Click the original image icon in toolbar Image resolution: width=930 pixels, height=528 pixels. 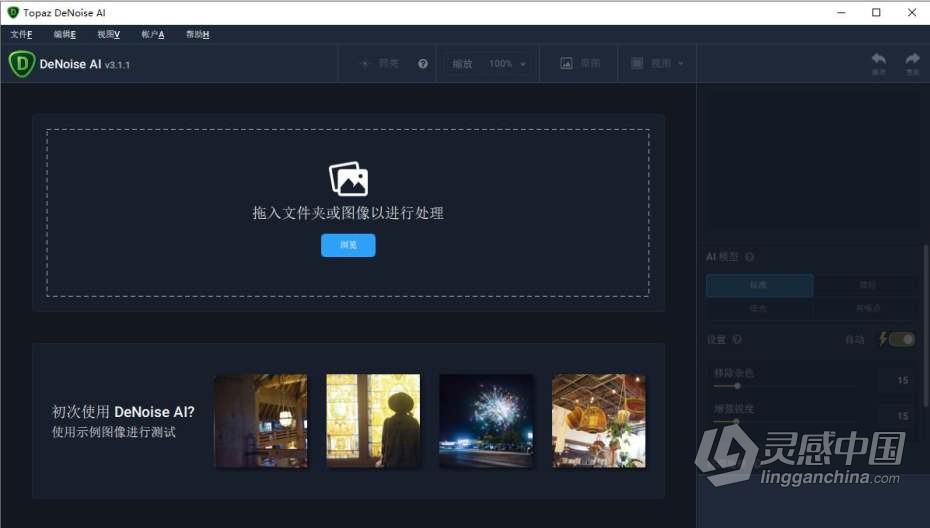coord(566,63)
